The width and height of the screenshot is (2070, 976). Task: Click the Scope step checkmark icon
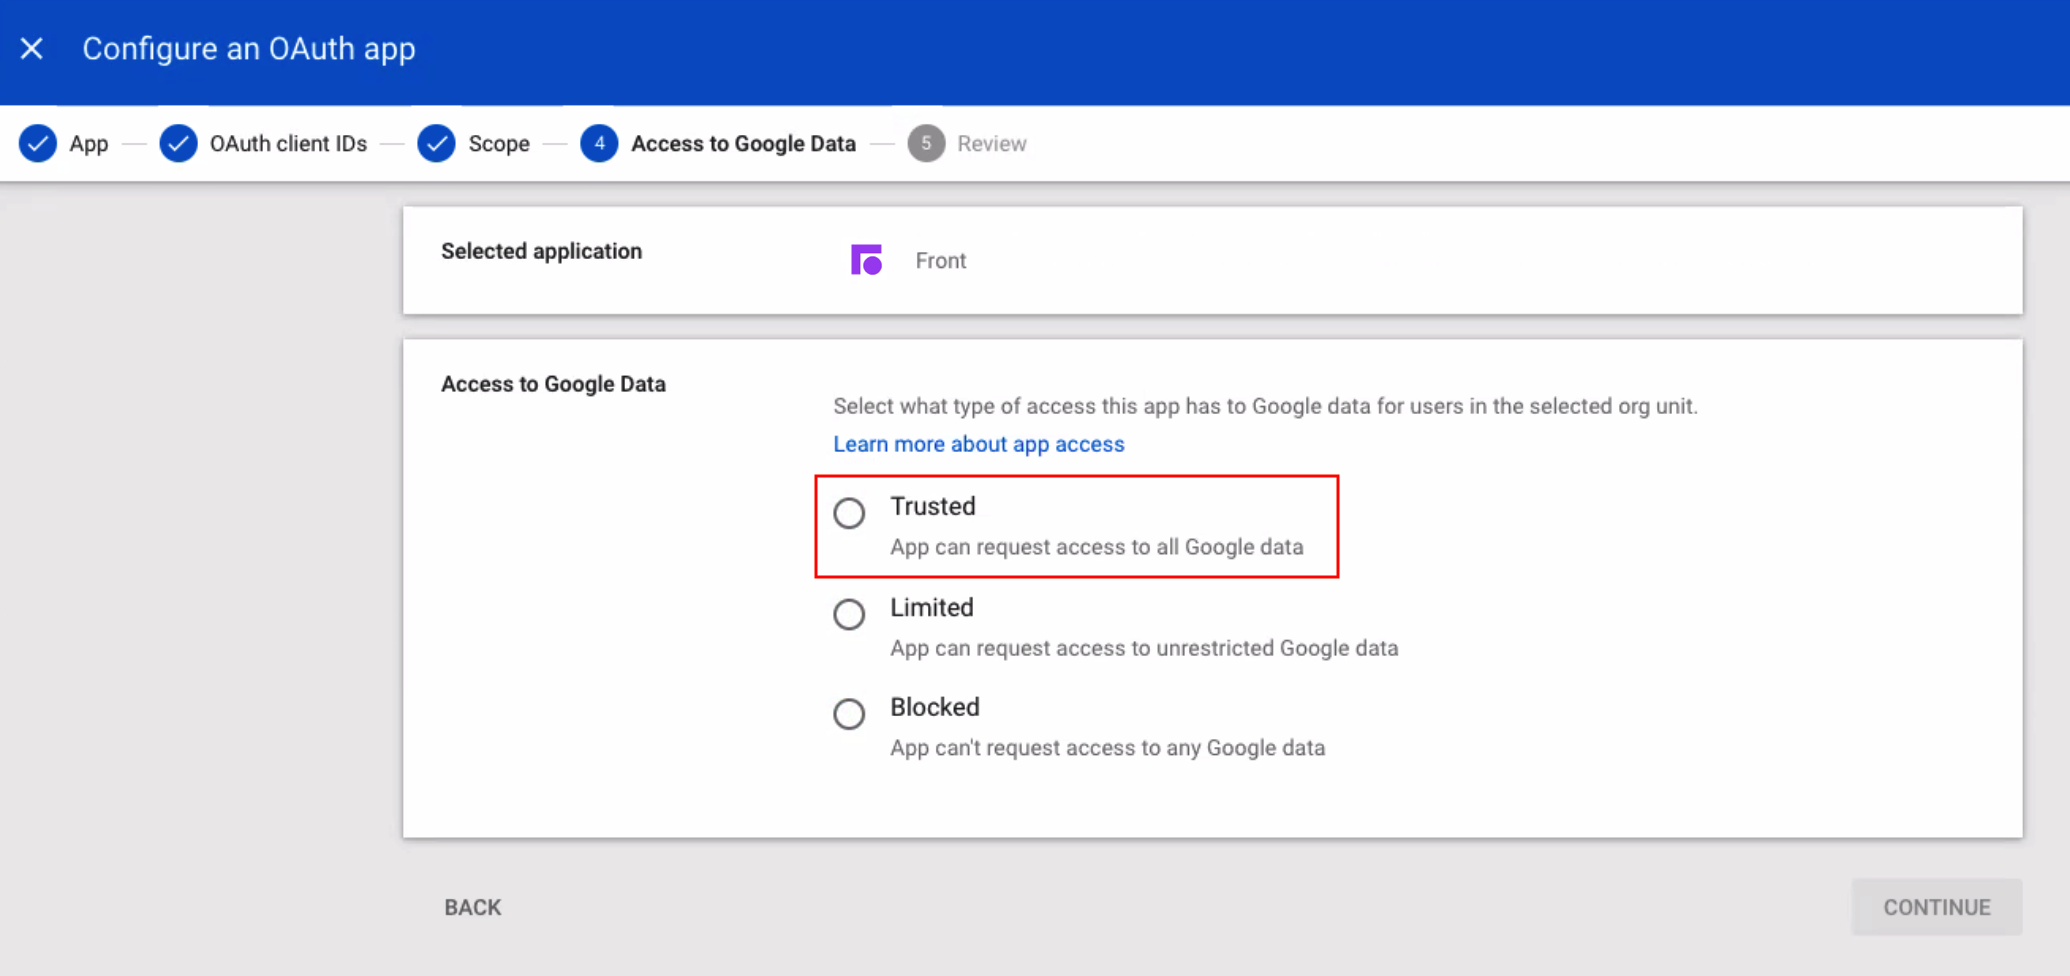tap(437, 143)
